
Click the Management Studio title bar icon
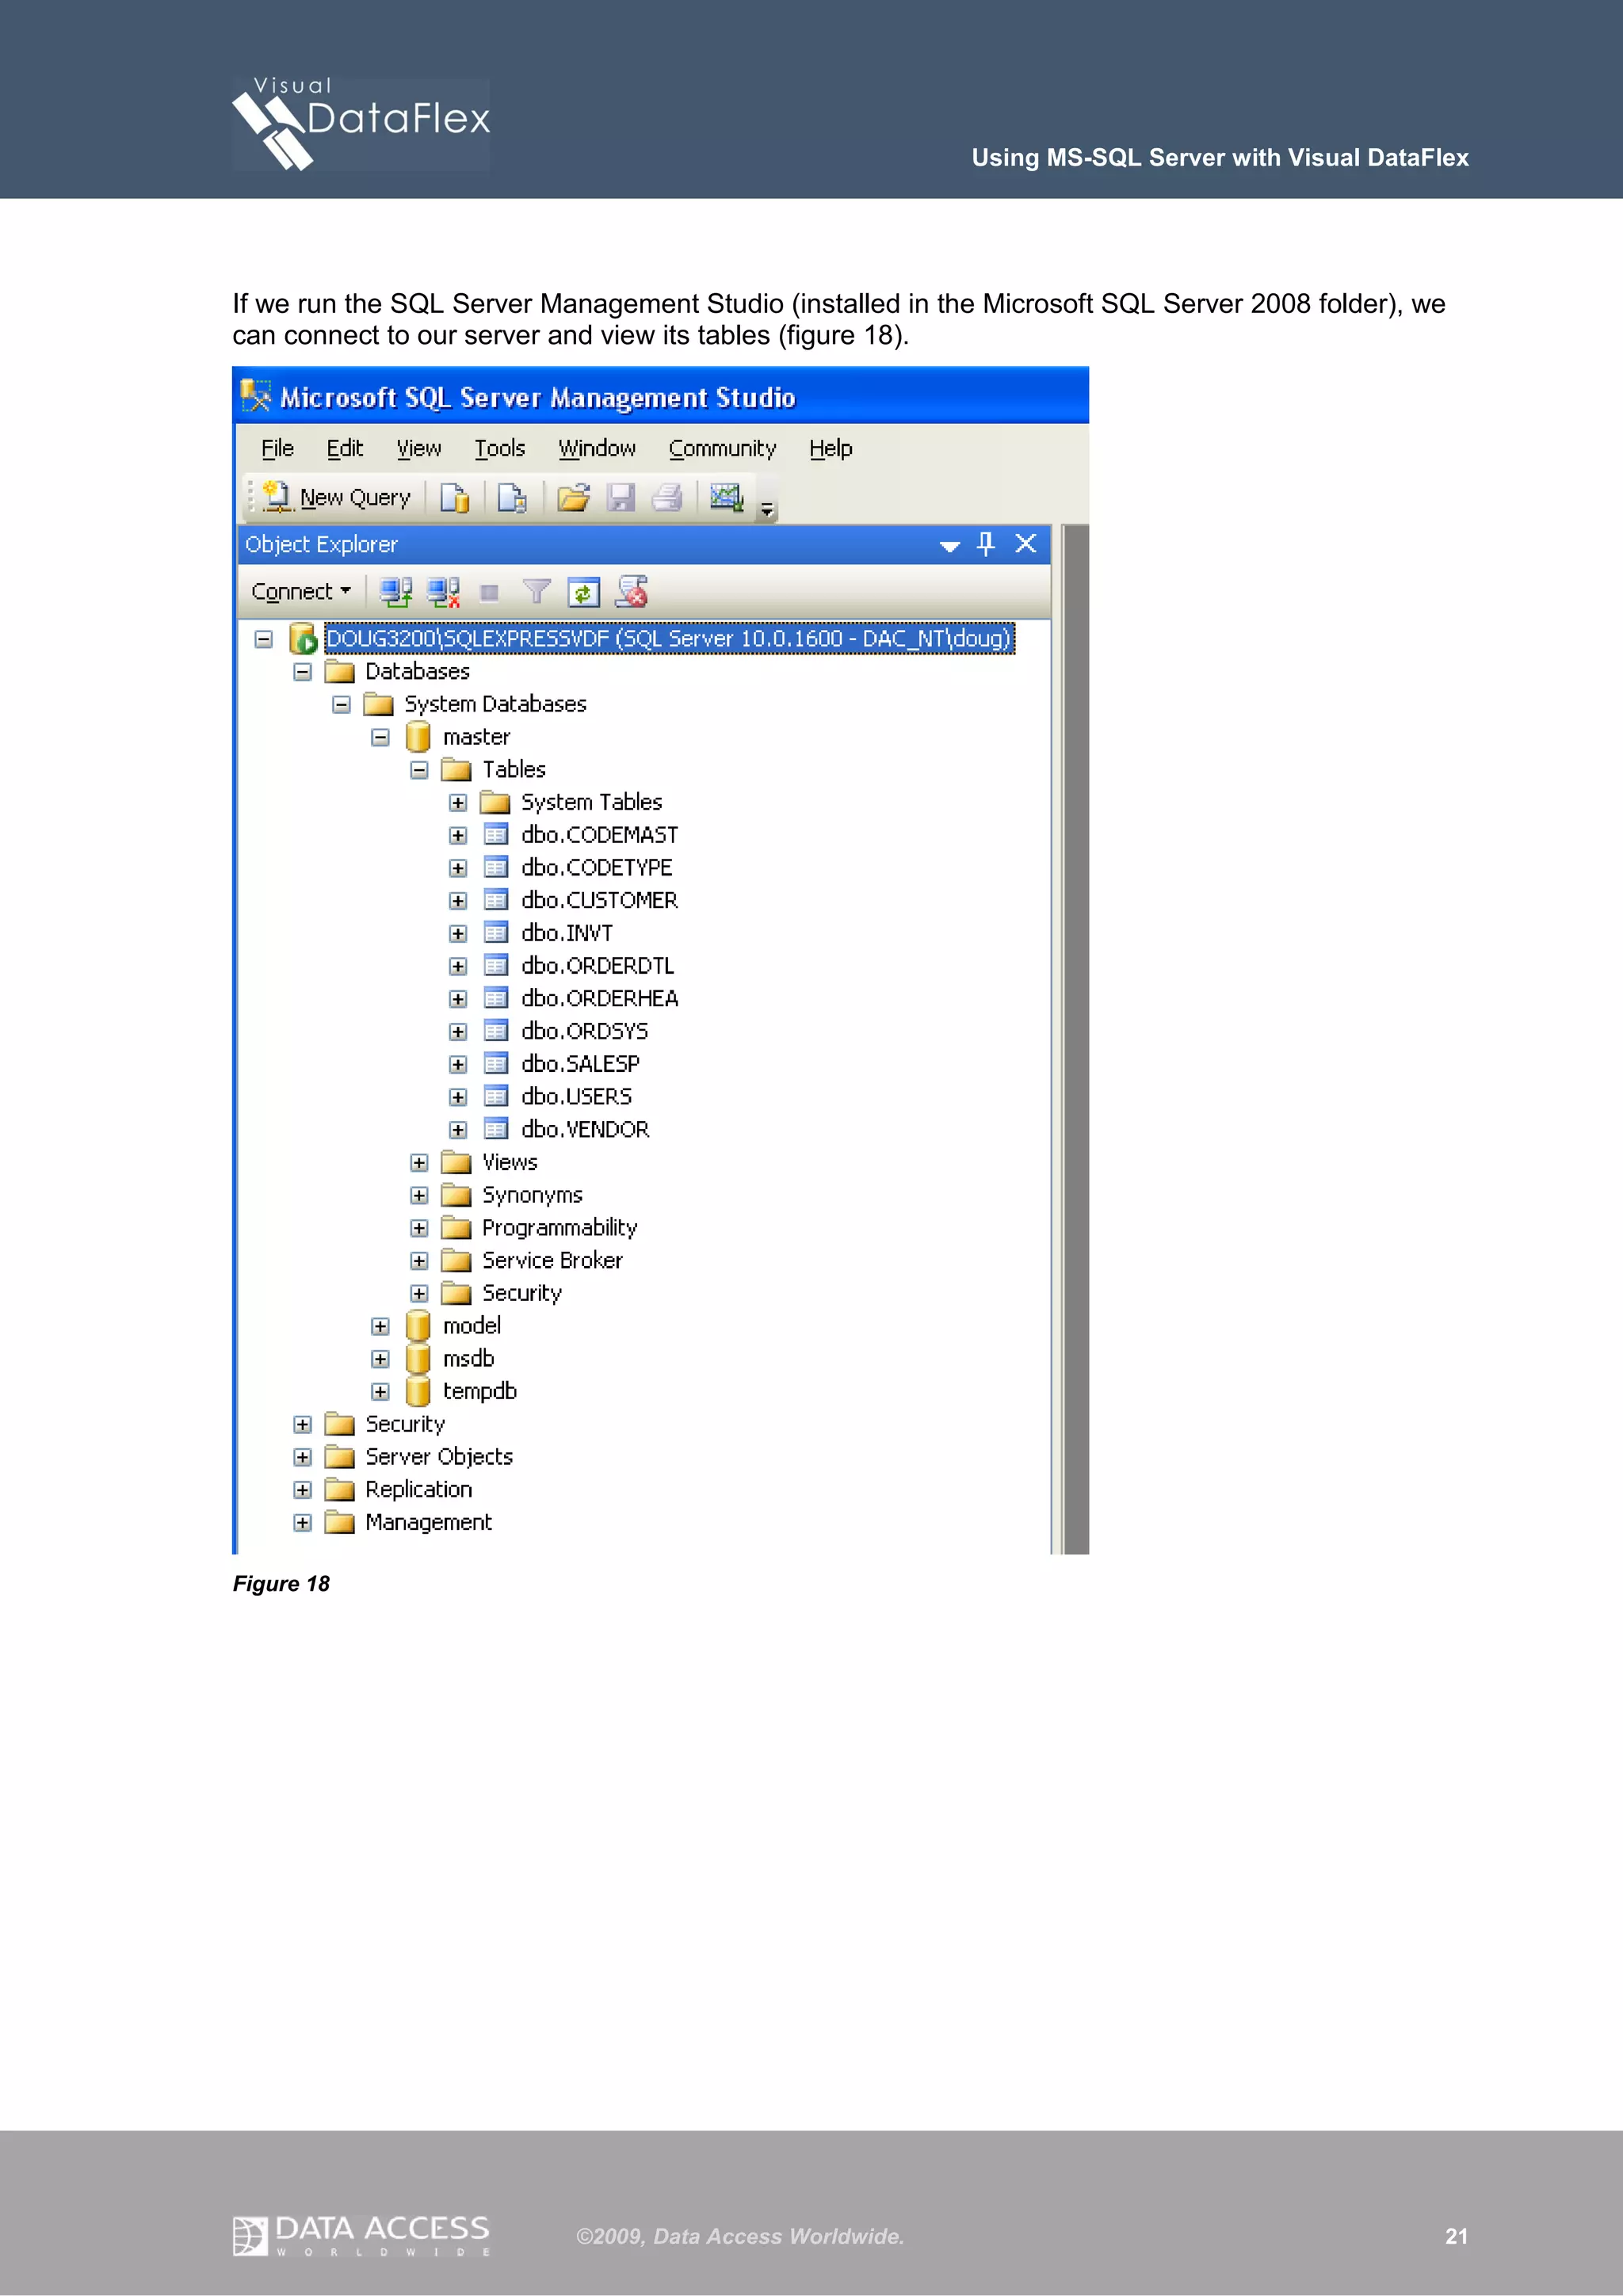[x=256, y=396]
